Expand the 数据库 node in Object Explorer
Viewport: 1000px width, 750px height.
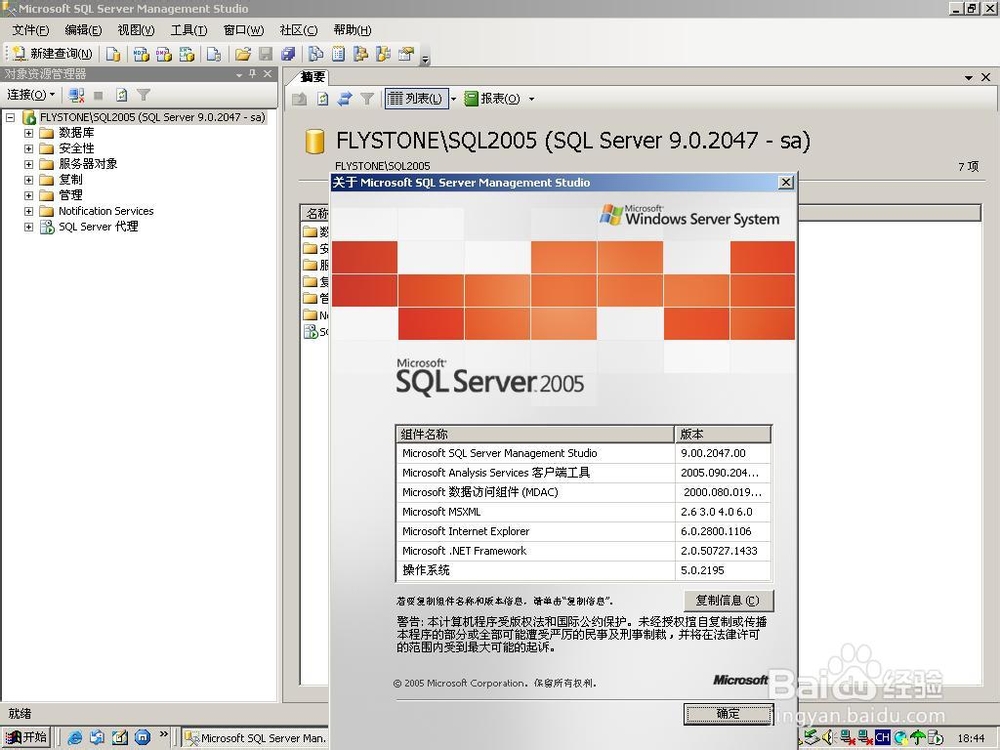pos(27,132)
